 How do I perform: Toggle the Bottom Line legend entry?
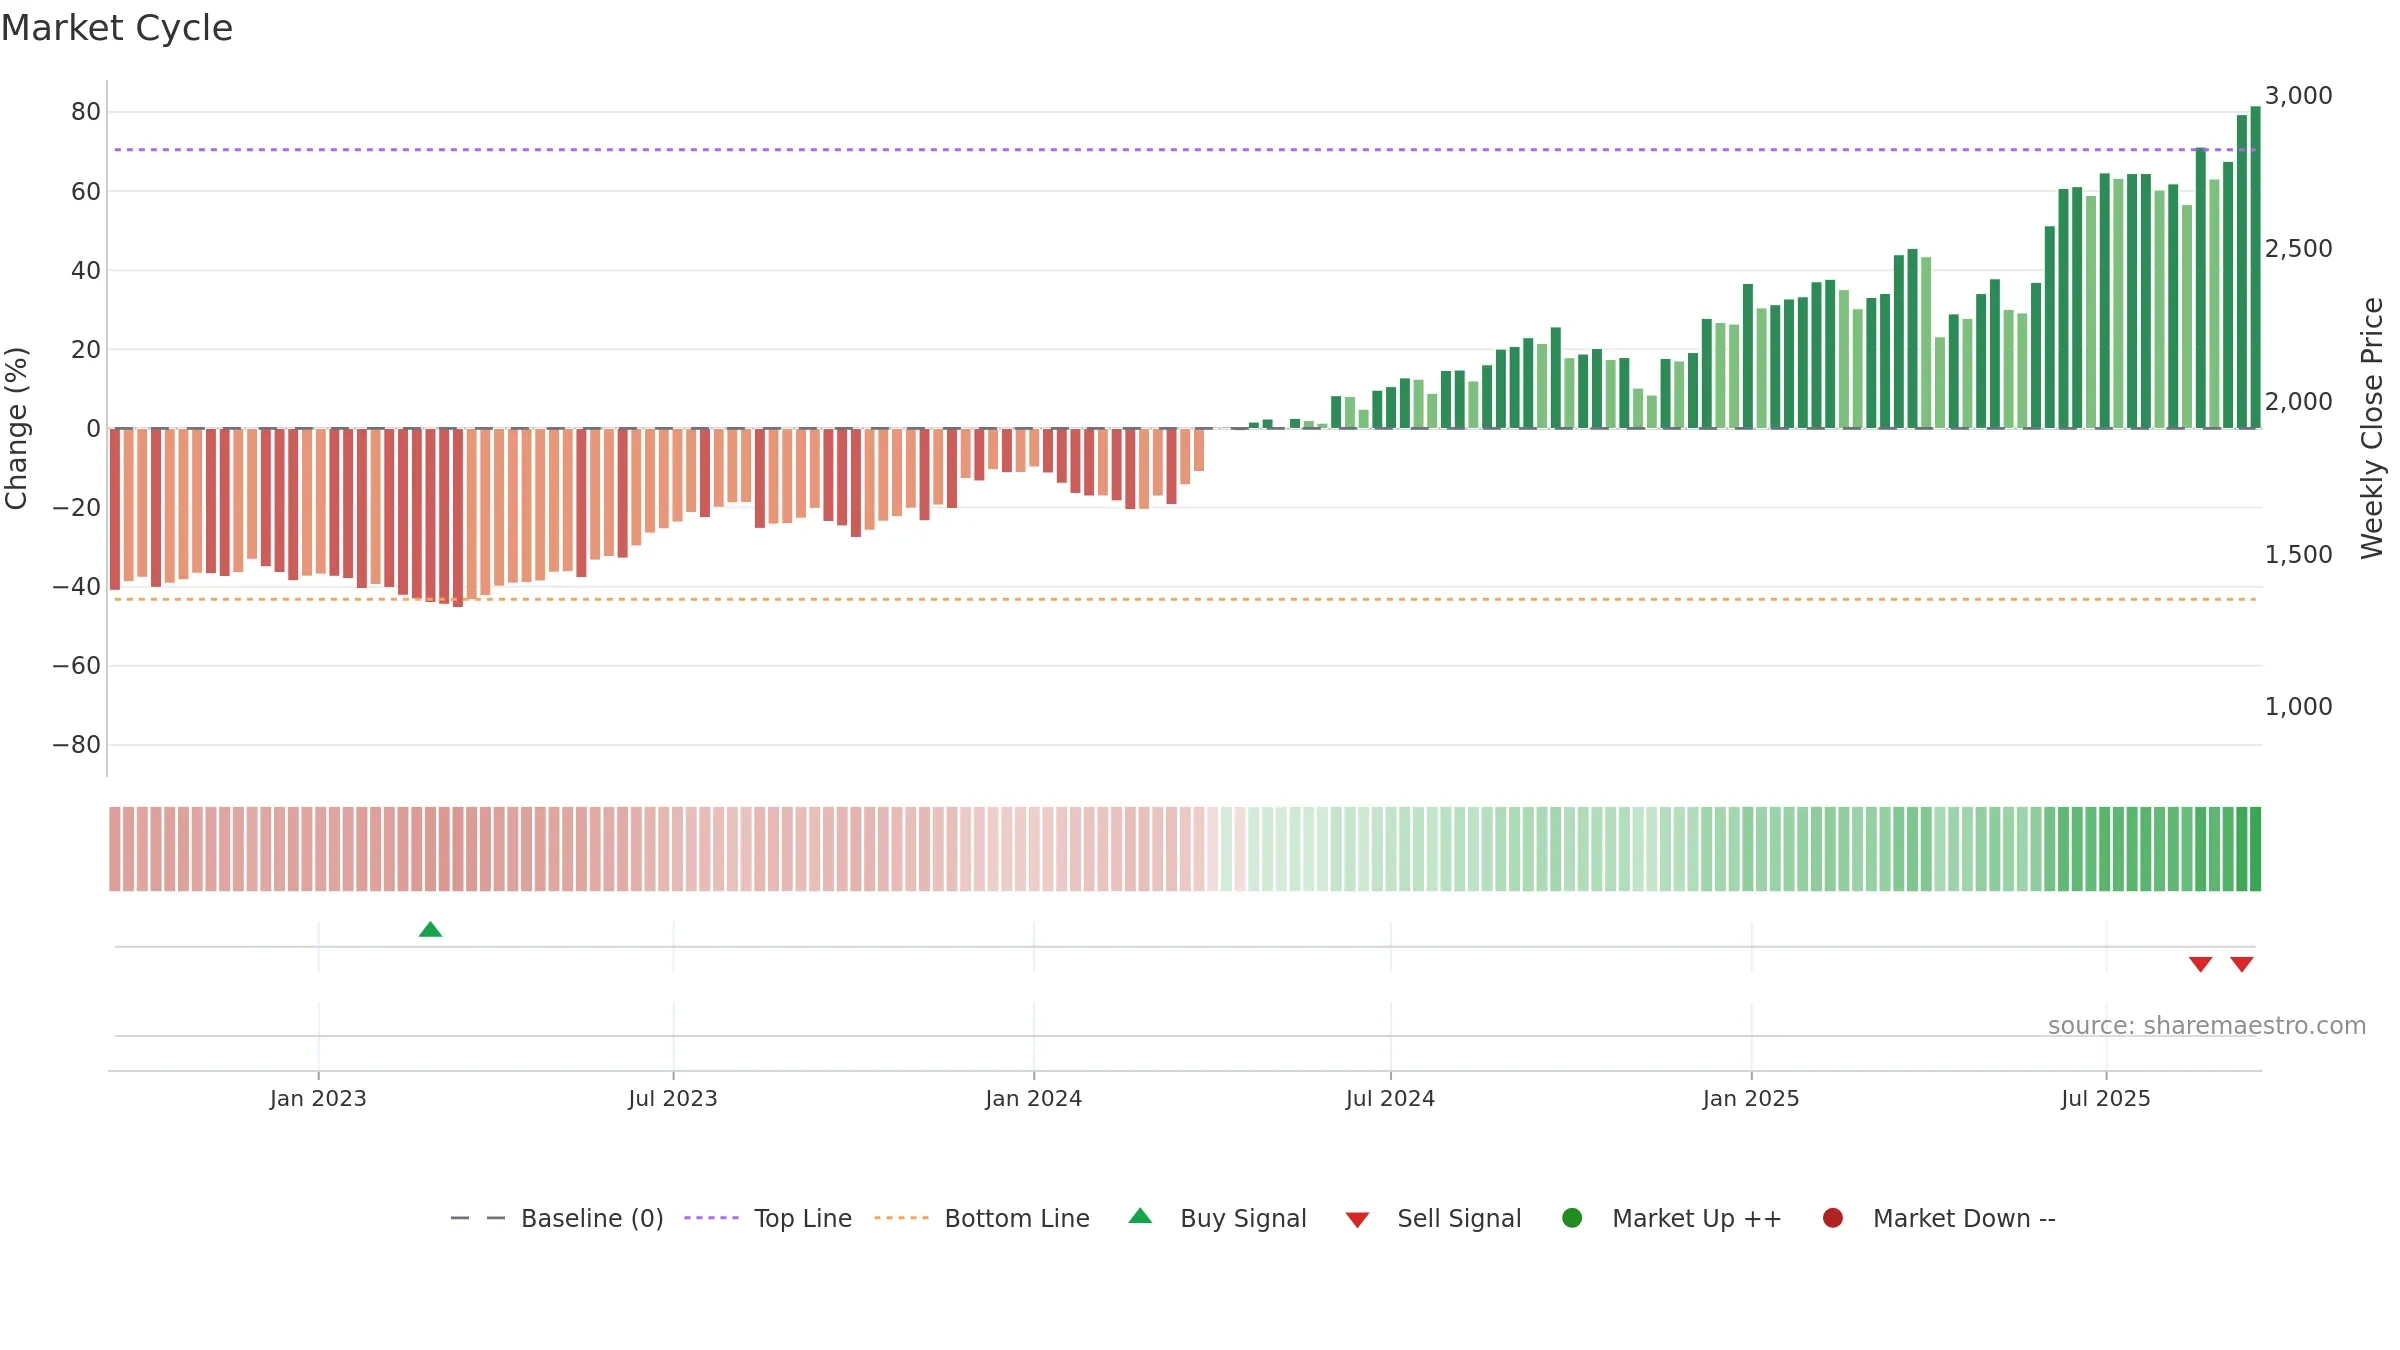pyautogui.click(x=982, y=1218)
